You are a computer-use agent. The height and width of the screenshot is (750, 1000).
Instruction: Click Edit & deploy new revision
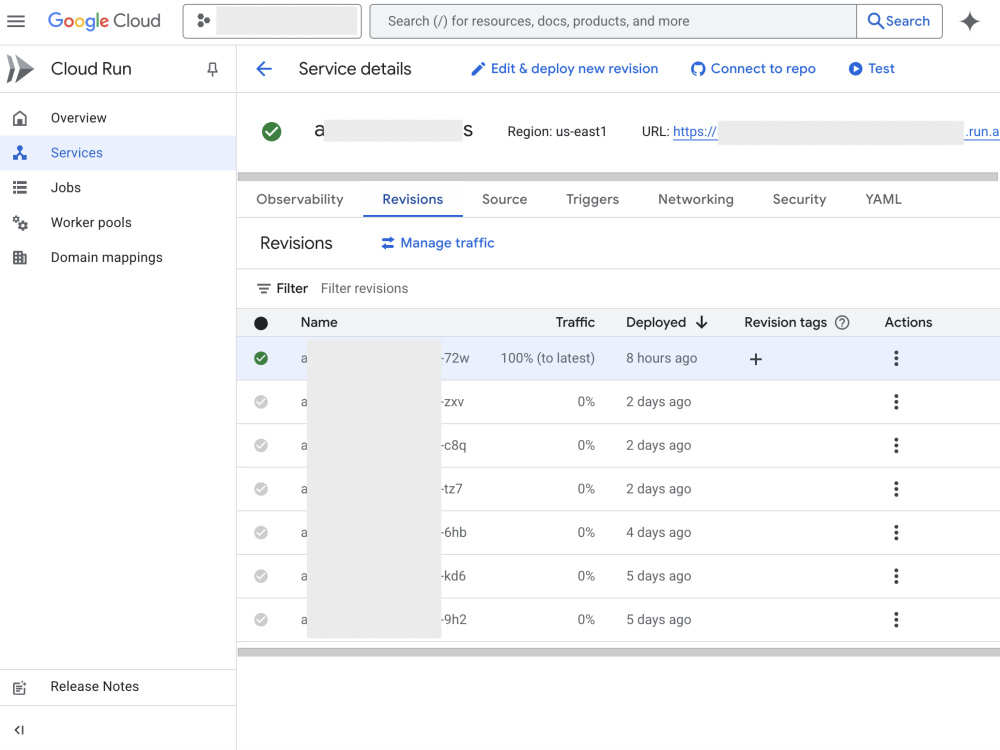(x=564, y=69)
